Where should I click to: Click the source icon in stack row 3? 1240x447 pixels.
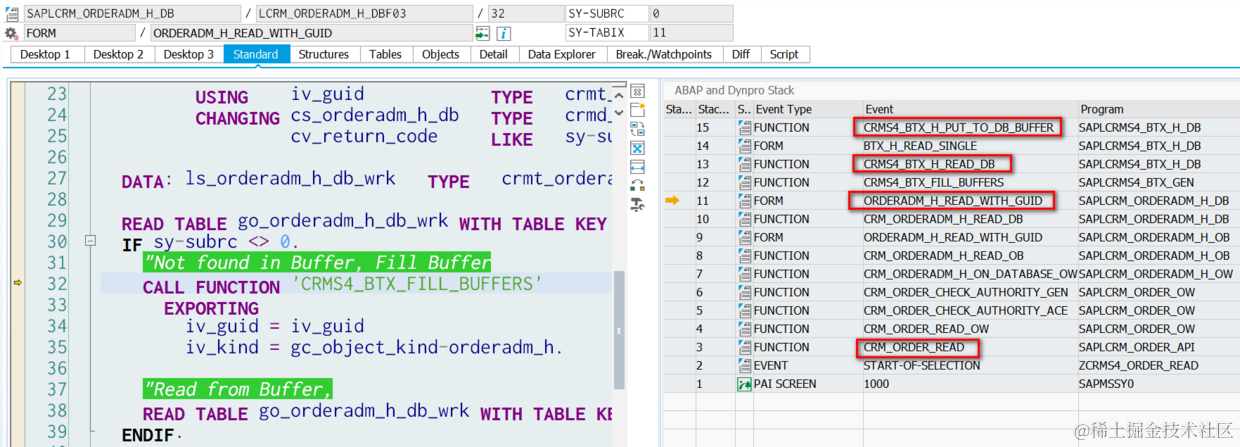coord(744,346)
